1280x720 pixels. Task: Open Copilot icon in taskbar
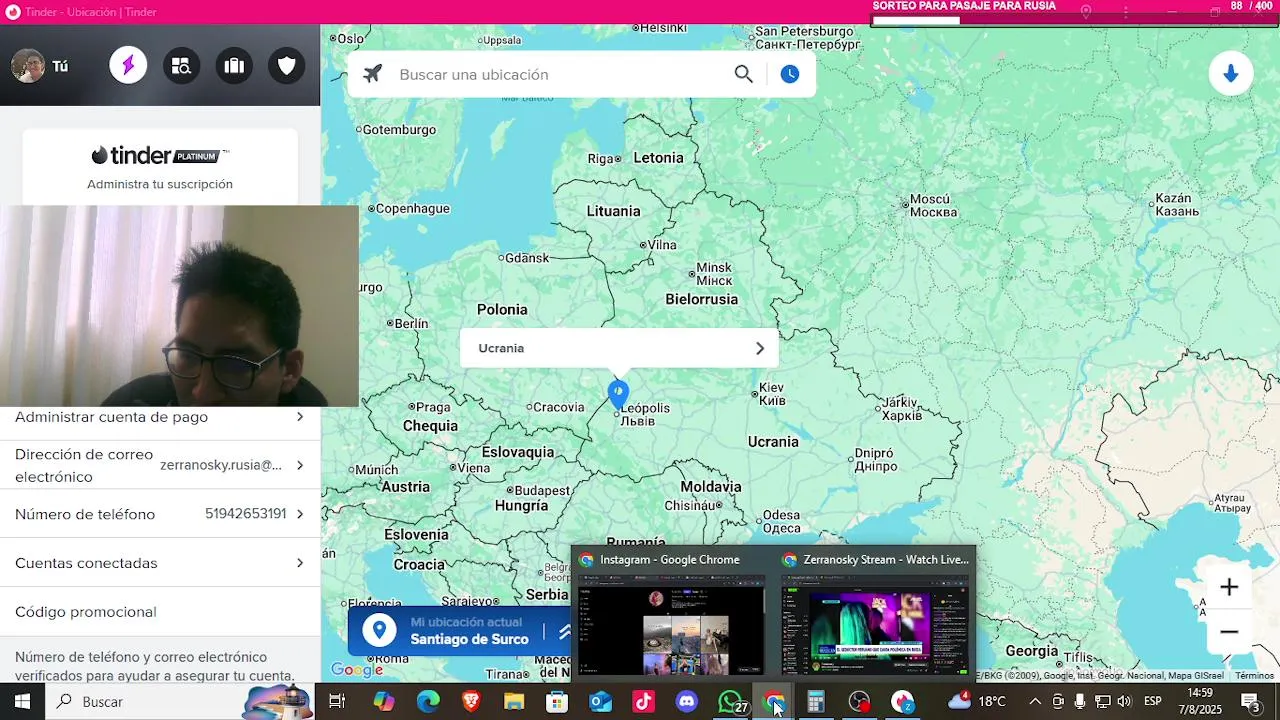click(384, 702)
